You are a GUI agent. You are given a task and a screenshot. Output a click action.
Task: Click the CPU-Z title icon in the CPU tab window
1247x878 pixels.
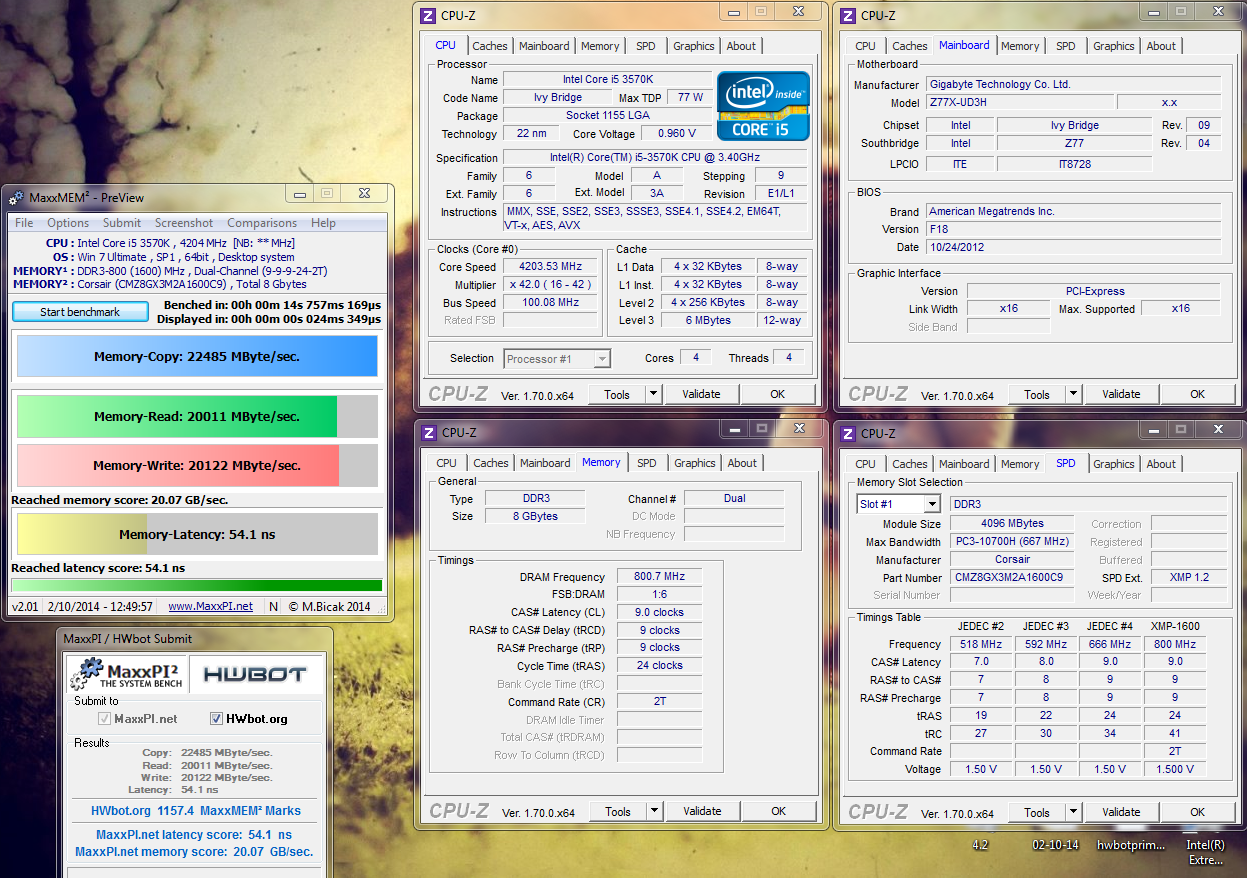[x=428, y=15]
